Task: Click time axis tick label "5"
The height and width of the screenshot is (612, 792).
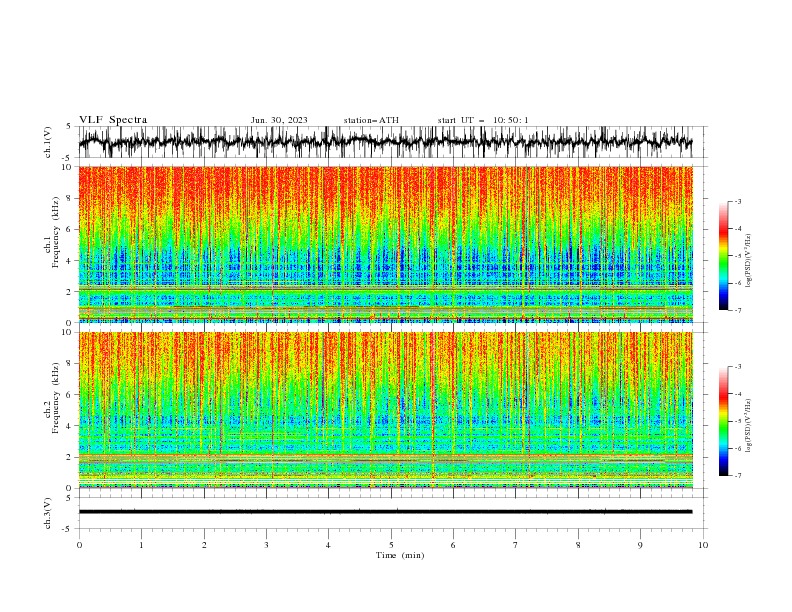Action: click(391, 545)
